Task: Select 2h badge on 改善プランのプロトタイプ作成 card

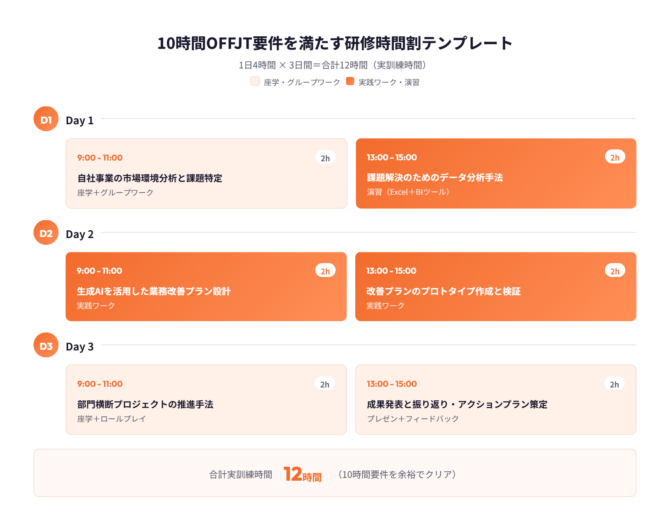Action: (x=615, y=270)
